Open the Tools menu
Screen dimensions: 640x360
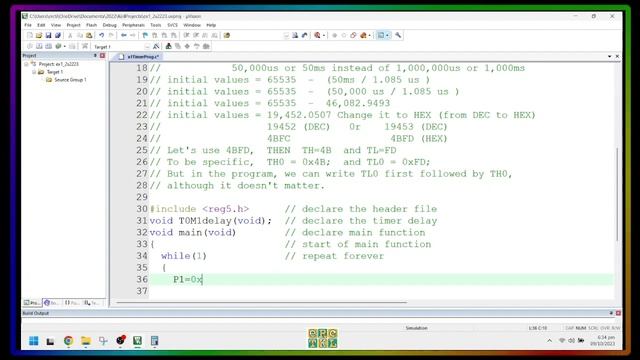tap(156, 25)
